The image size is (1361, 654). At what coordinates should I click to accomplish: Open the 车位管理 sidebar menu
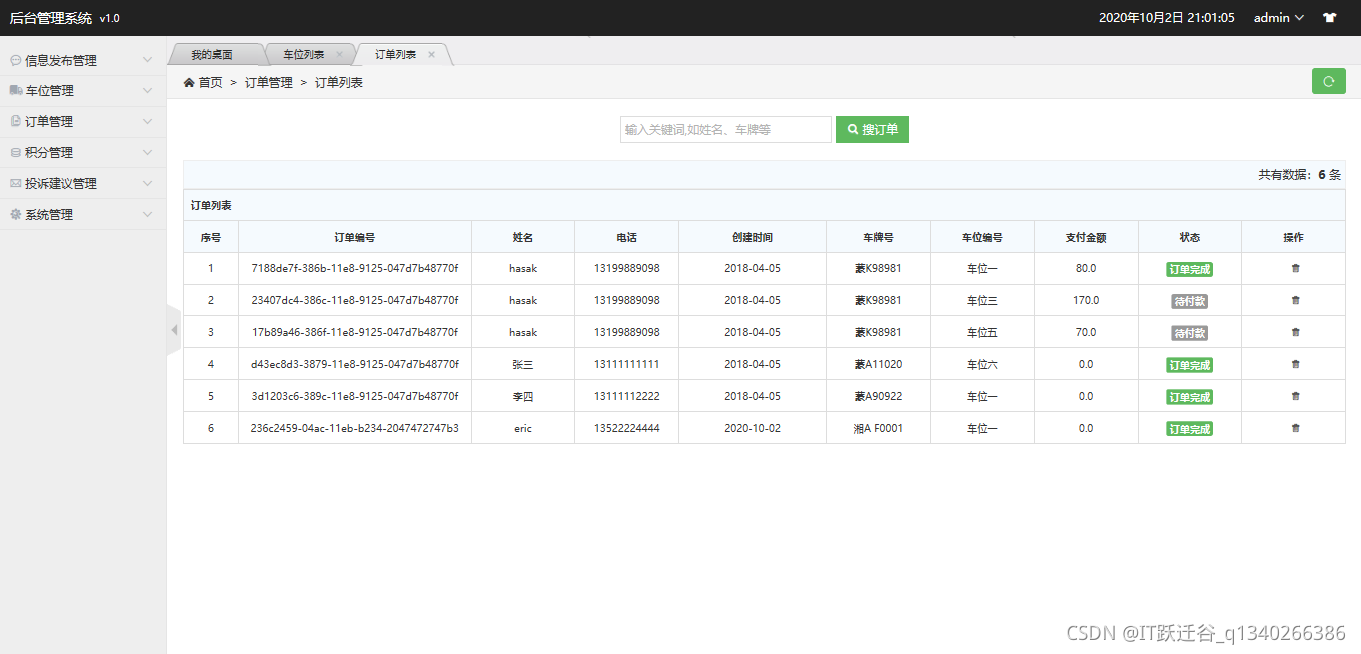point(83,91)
